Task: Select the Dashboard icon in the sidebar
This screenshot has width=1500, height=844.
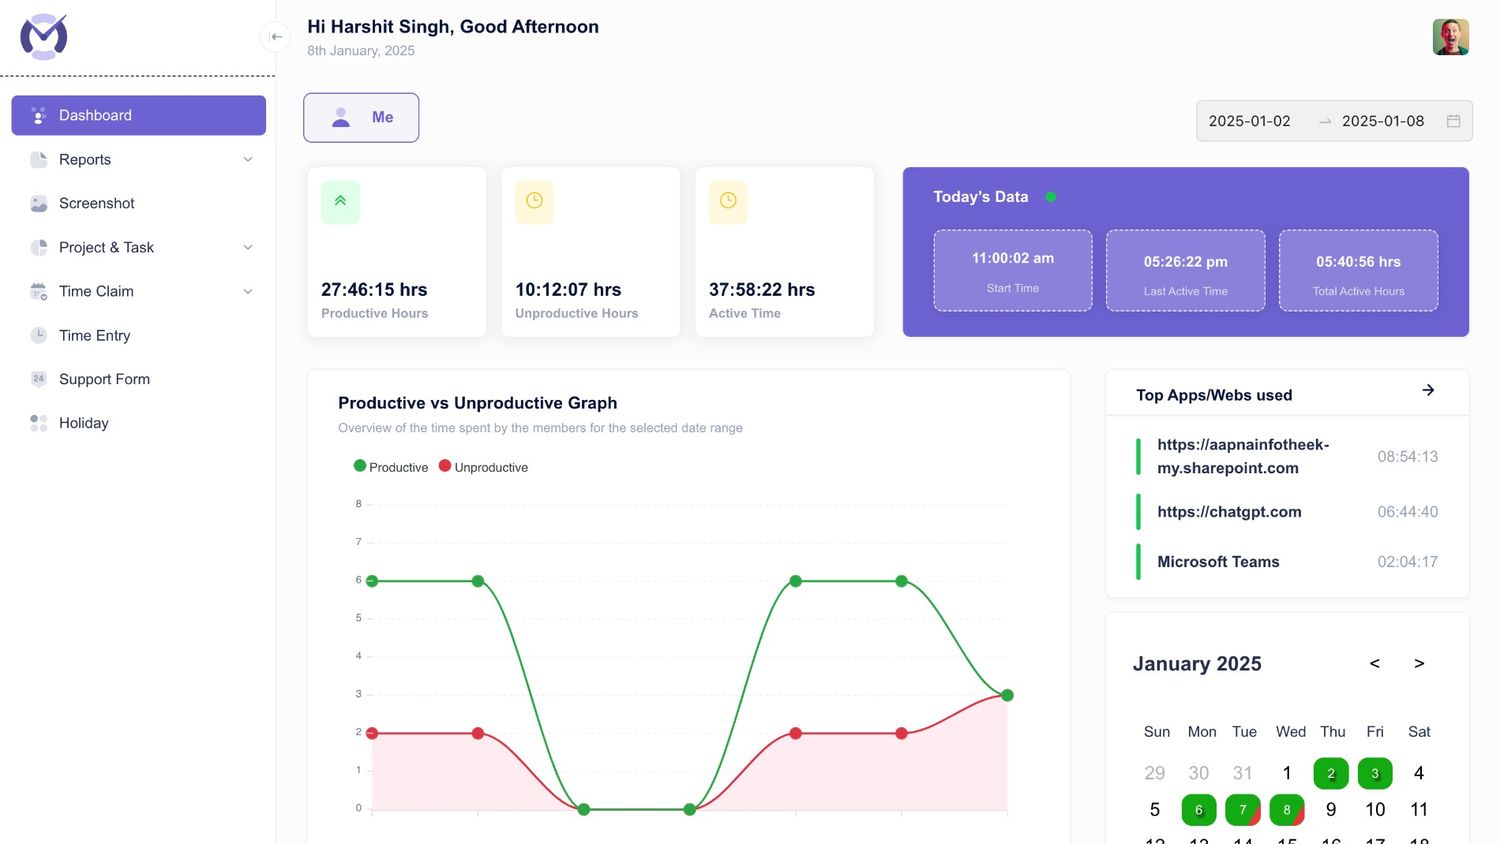Action: point(38,115)
